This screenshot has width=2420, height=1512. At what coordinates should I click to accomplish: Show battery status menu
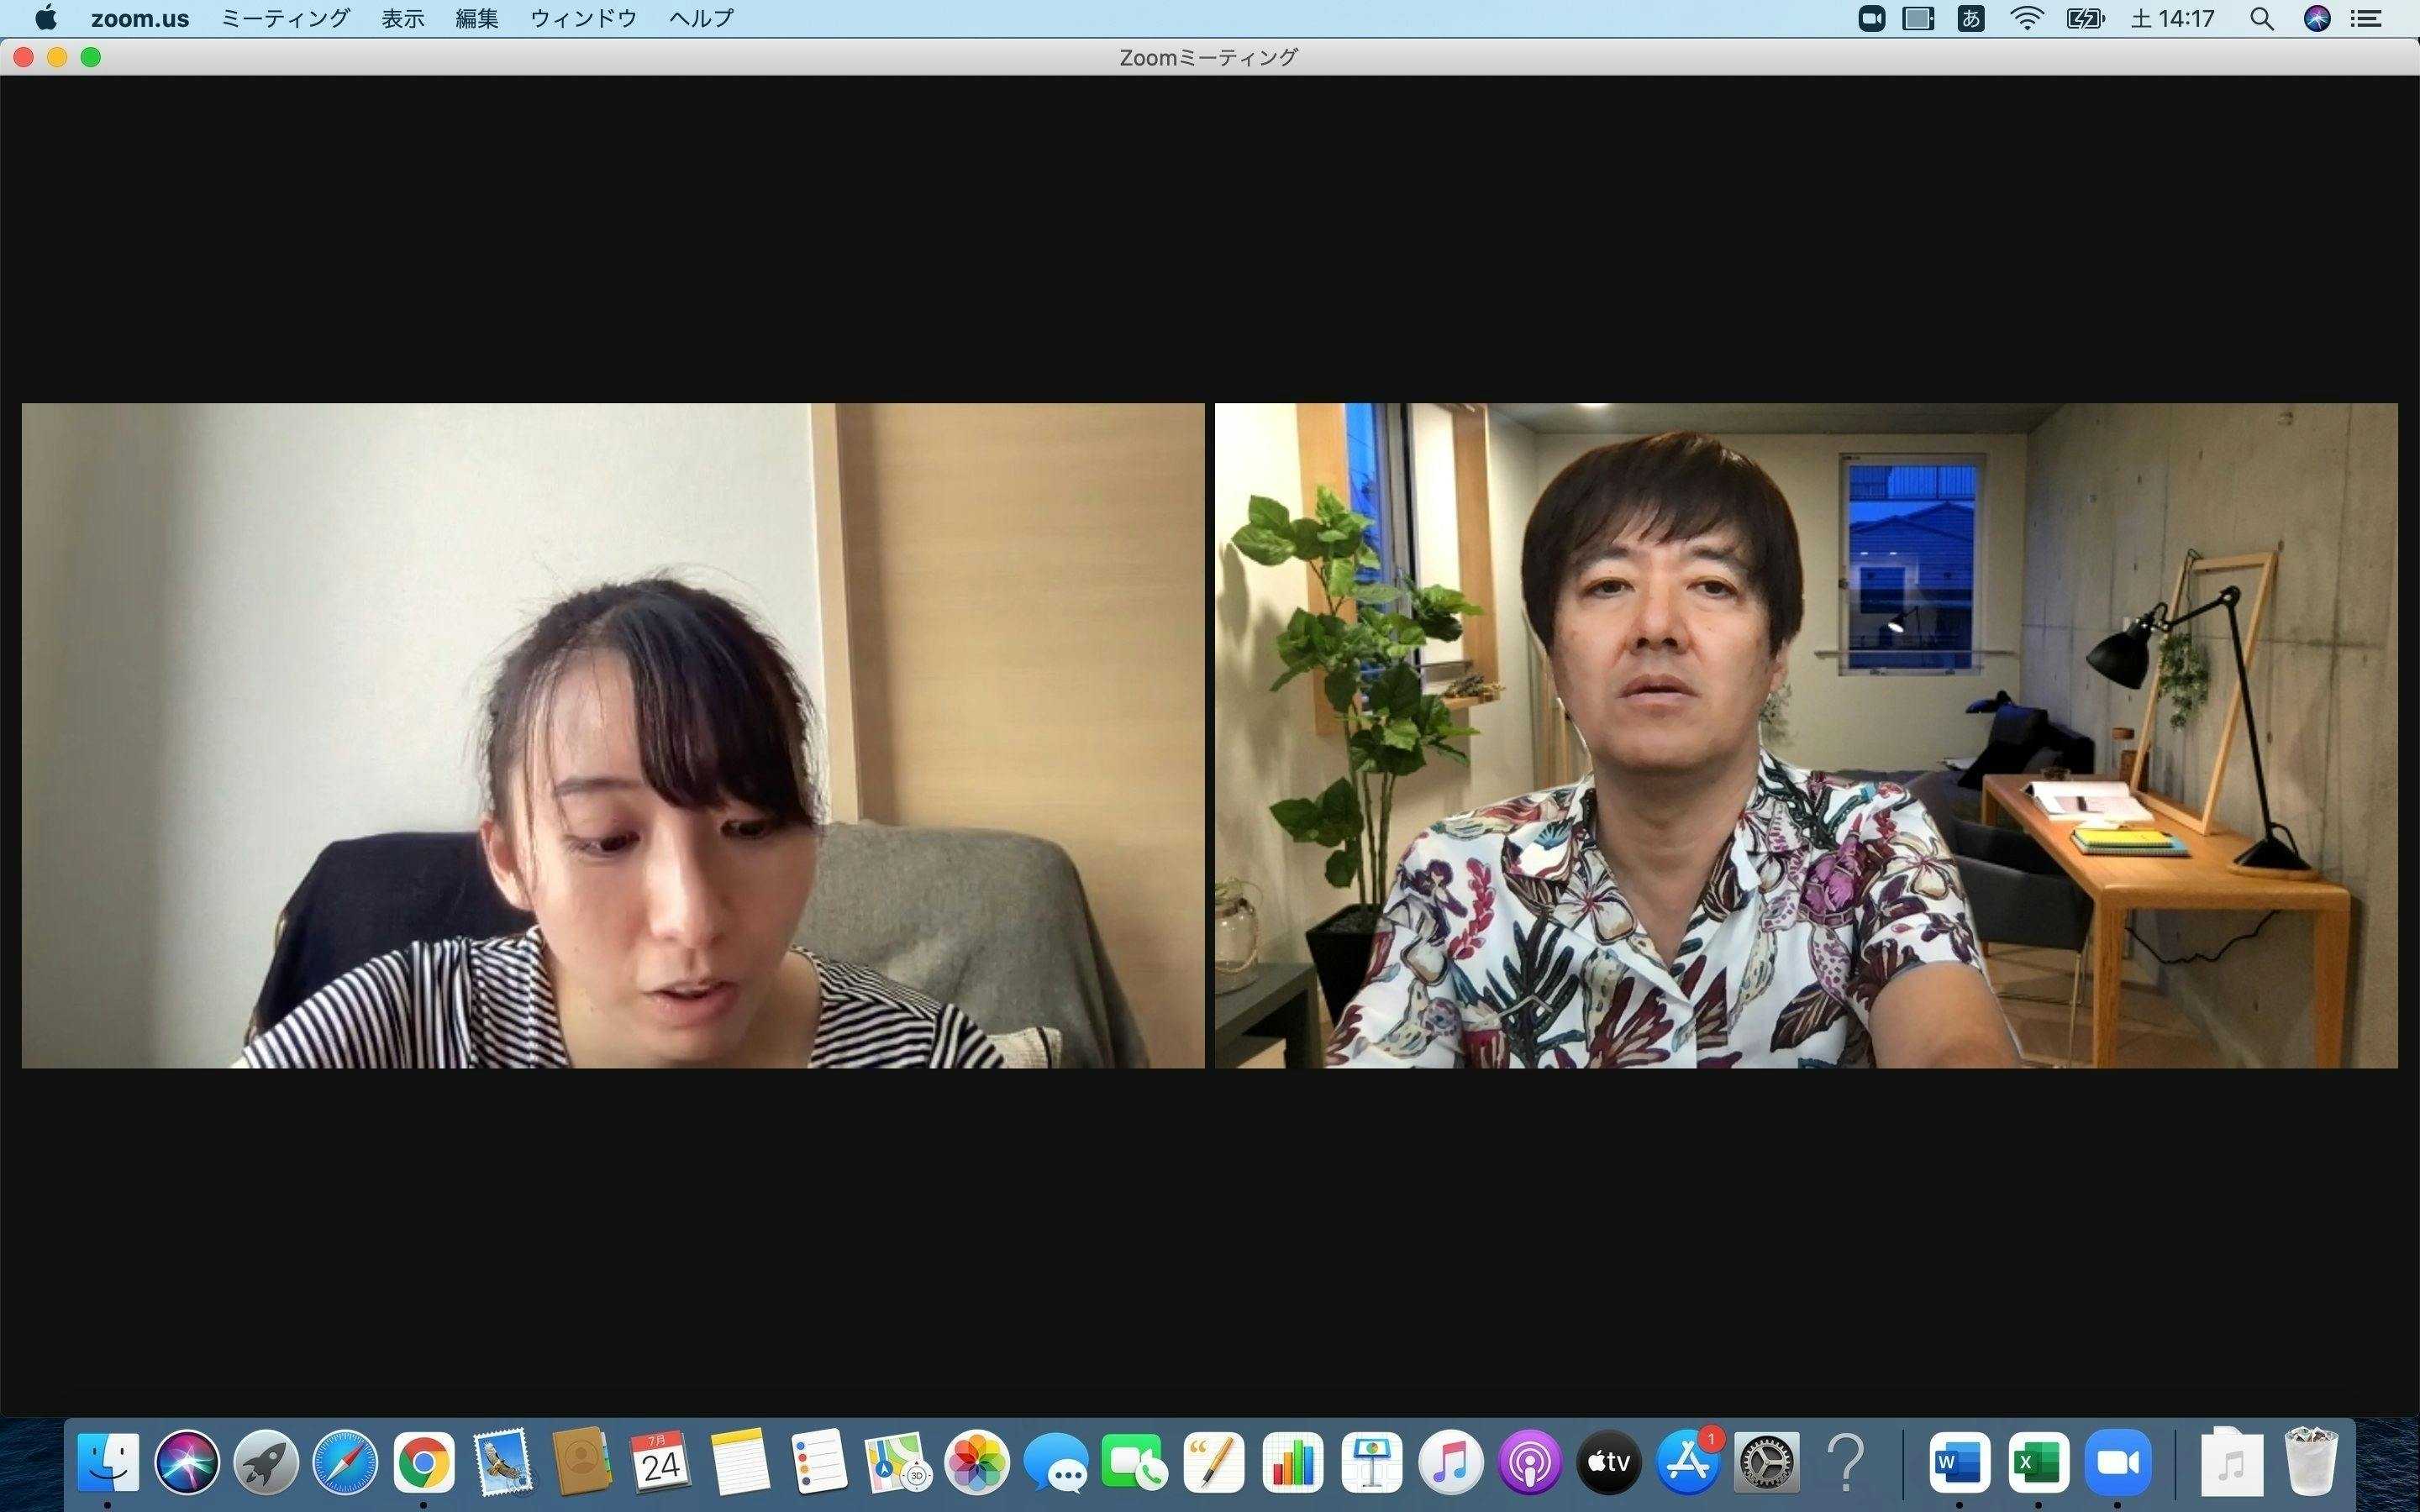[2085, 18]
